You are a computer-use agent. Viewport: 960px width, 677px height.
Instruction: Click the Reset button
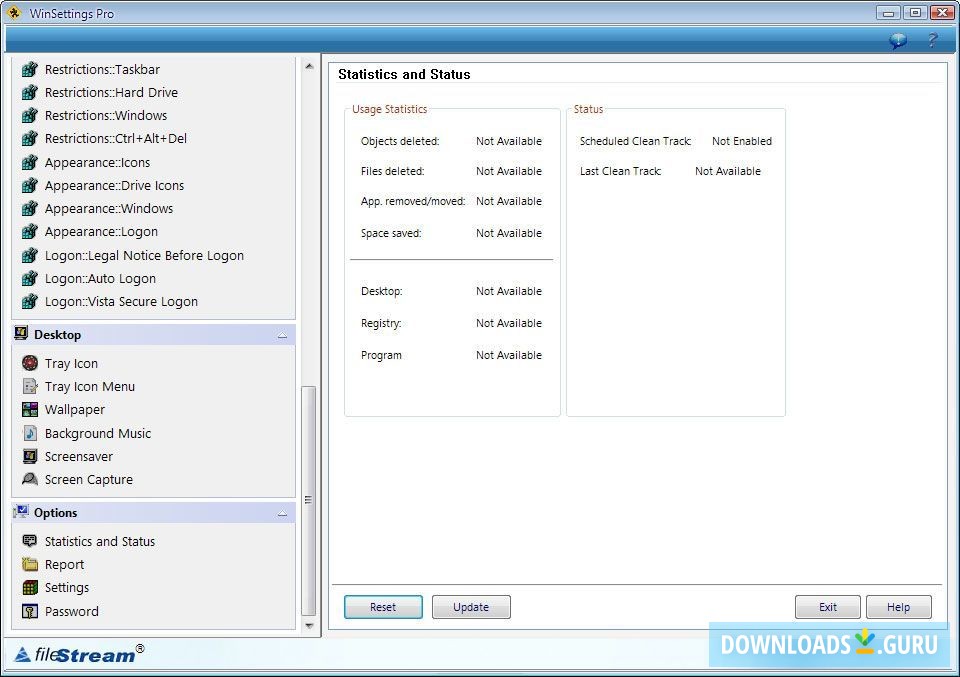(383, 607)
